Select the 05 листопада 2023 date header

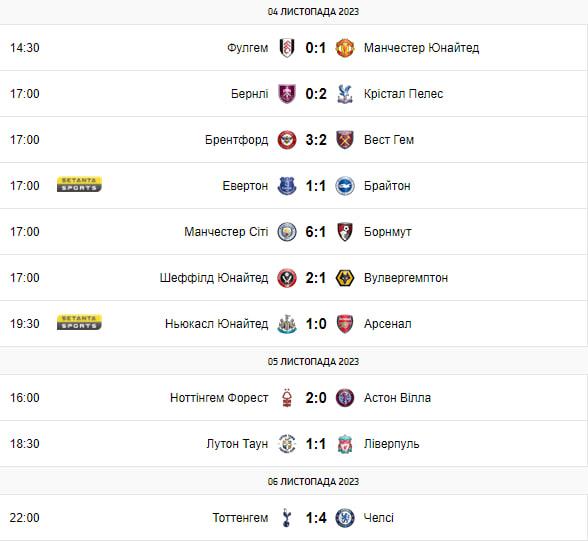[x=313, y=361]
